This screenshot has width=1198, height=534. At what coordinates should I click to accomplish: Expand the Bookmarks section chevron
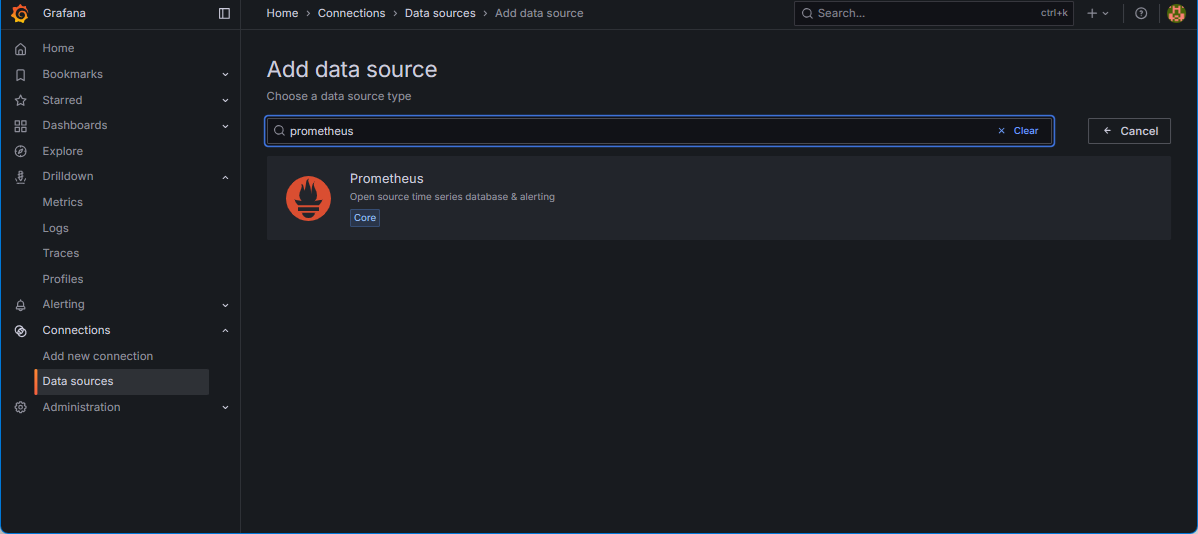225,75
